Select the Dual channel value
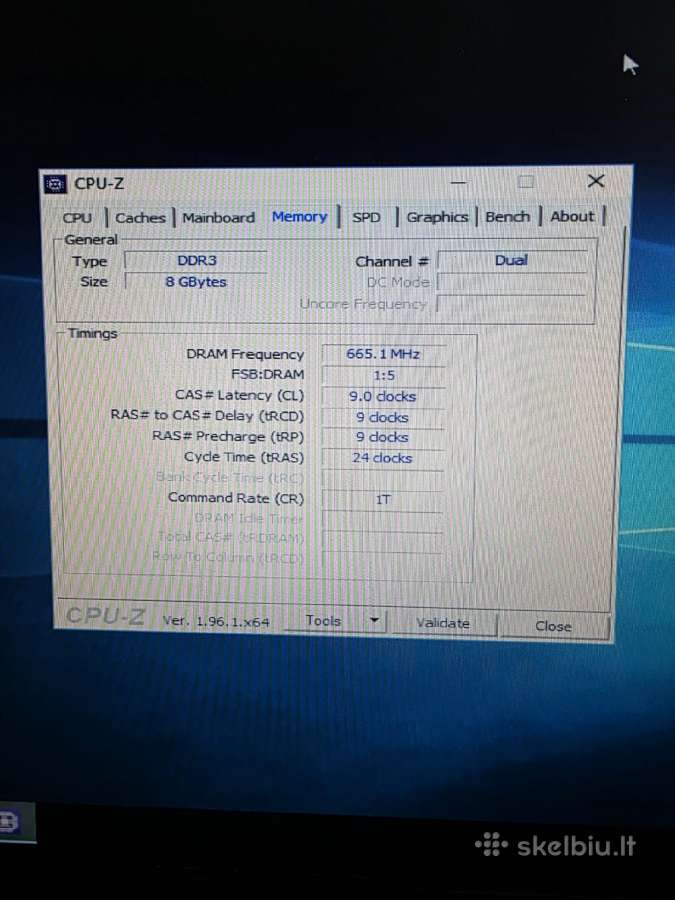Screen dimensions: 675x900 pos(511,261)
